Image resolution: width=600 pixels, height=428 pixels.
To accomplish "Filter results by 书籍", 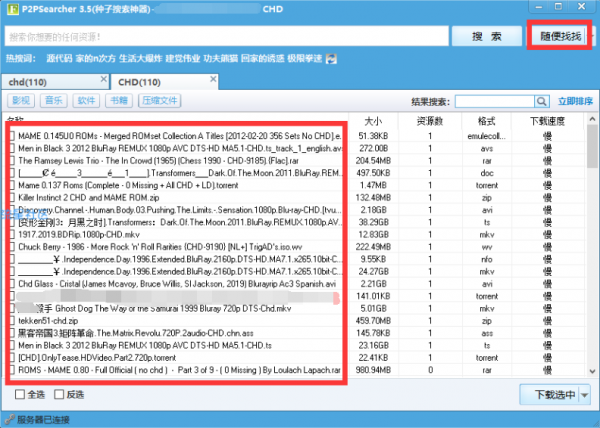I will [119, 101].
